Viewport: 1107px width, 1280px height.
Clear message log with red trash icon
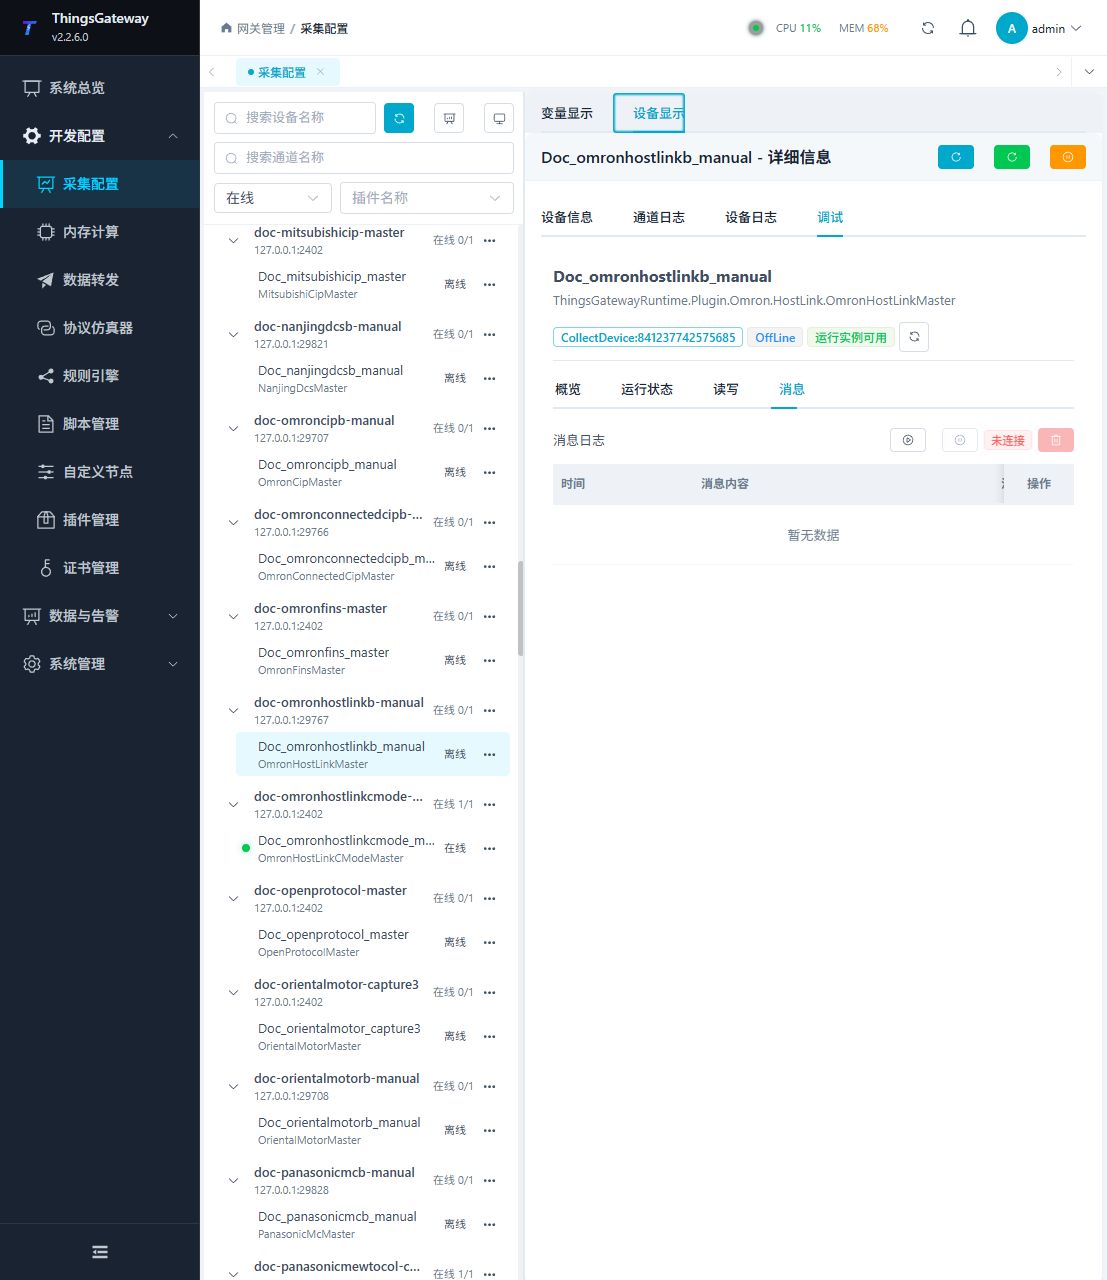[x=1056, y=440]
